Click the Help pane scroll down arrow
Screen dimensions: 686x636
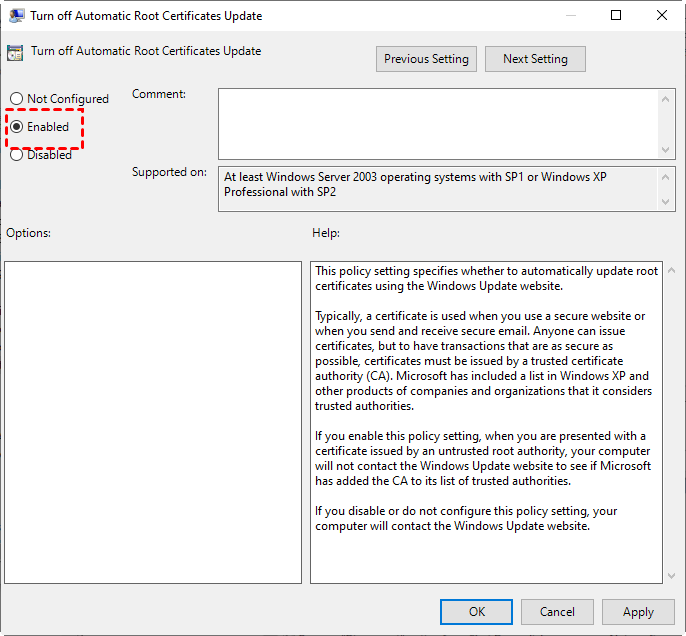pyautogui.click(x=672, y=576)
